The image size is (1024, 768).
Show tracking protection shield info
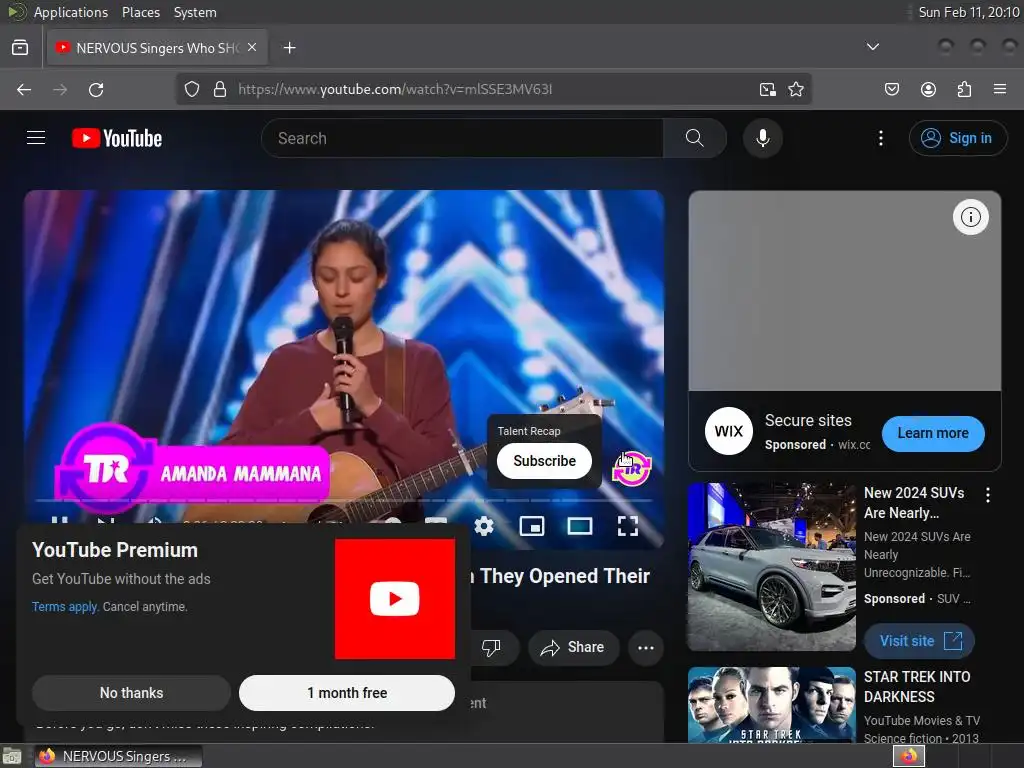click(x=191, y=89)
